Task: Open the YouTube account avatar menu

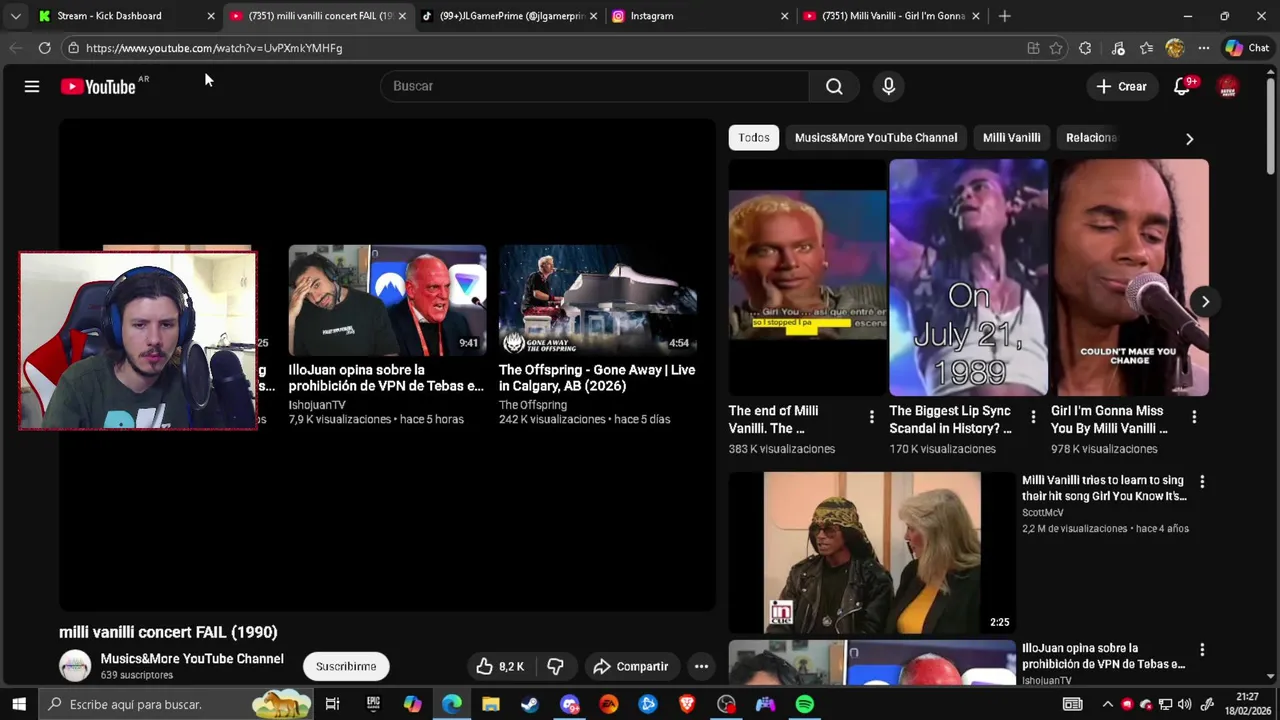Action: click(1228, 87)
